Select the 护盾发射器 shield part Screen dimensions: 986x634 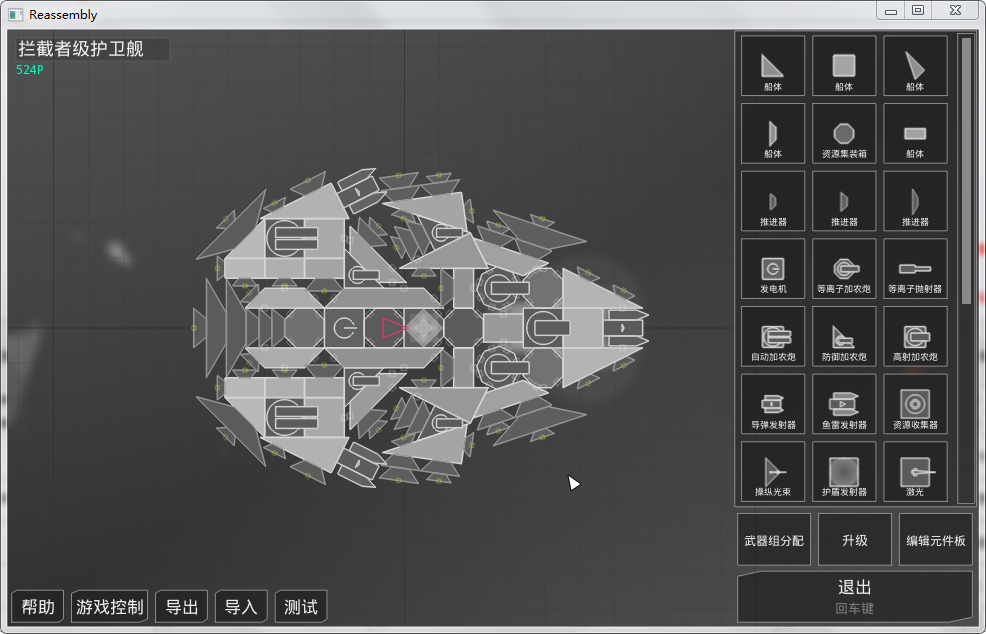click(x=844, y=471)
